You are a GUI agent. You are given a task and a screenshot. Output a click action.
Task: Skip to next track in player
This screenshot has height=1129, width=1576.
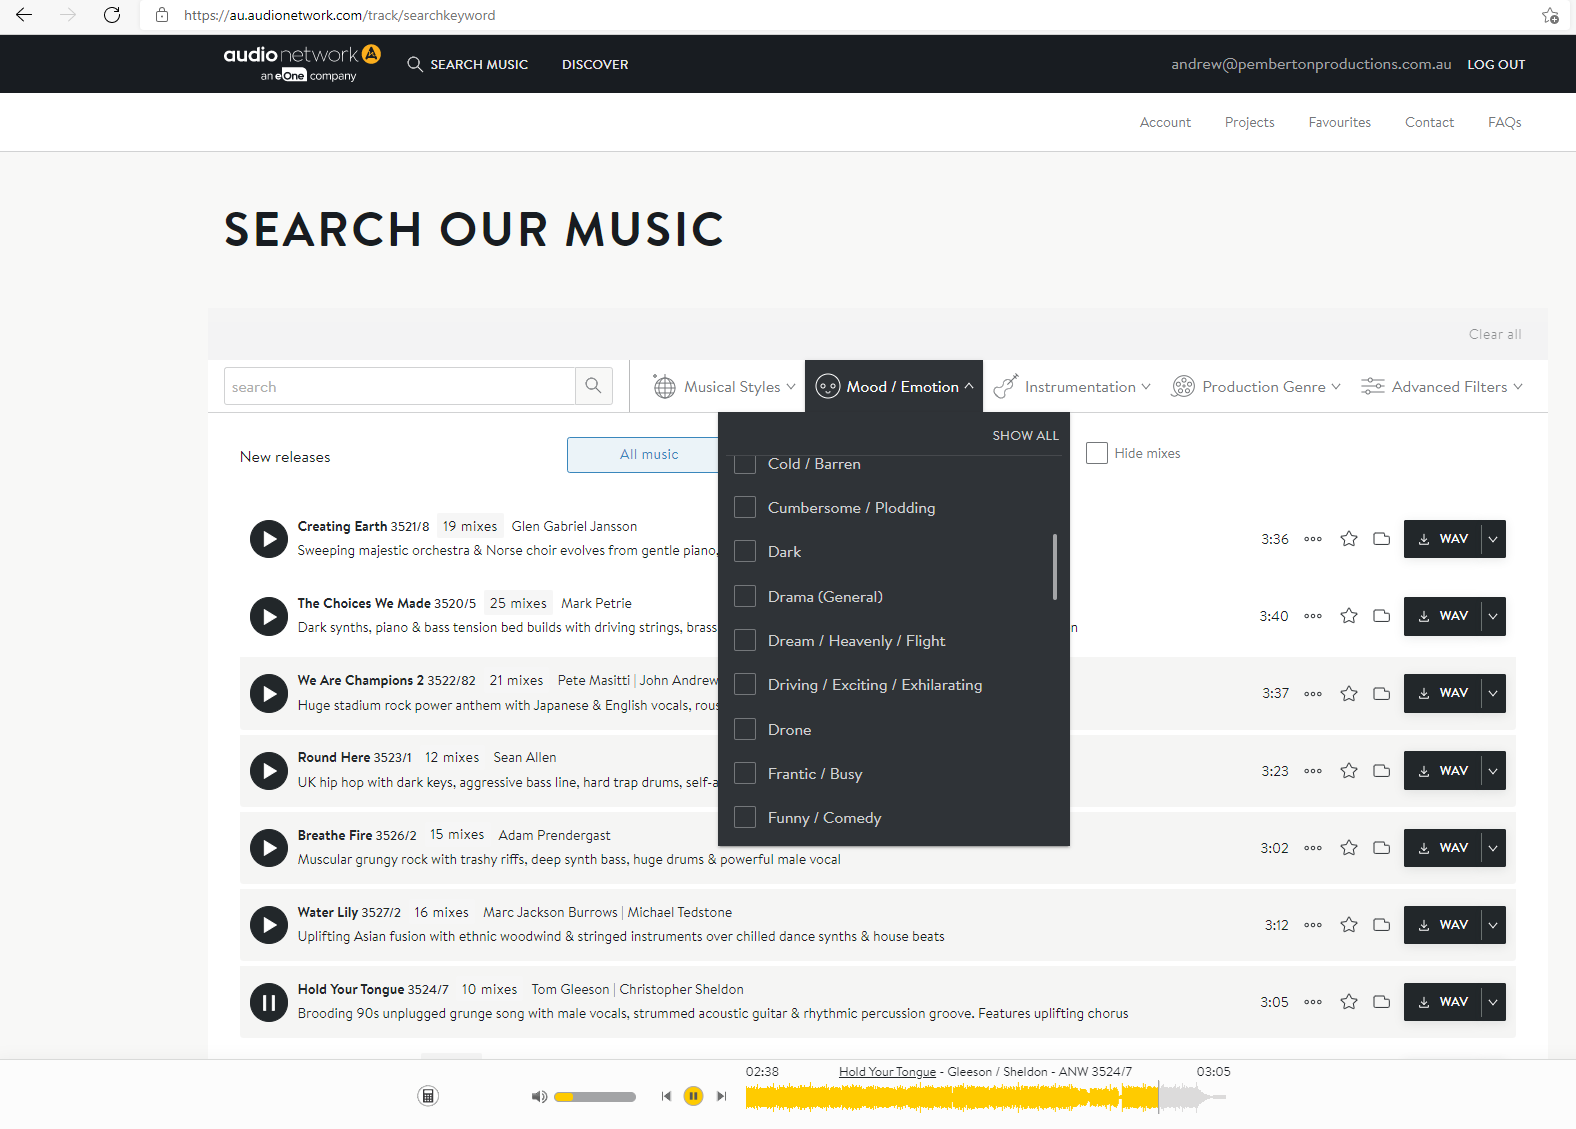coord(721,1097)
